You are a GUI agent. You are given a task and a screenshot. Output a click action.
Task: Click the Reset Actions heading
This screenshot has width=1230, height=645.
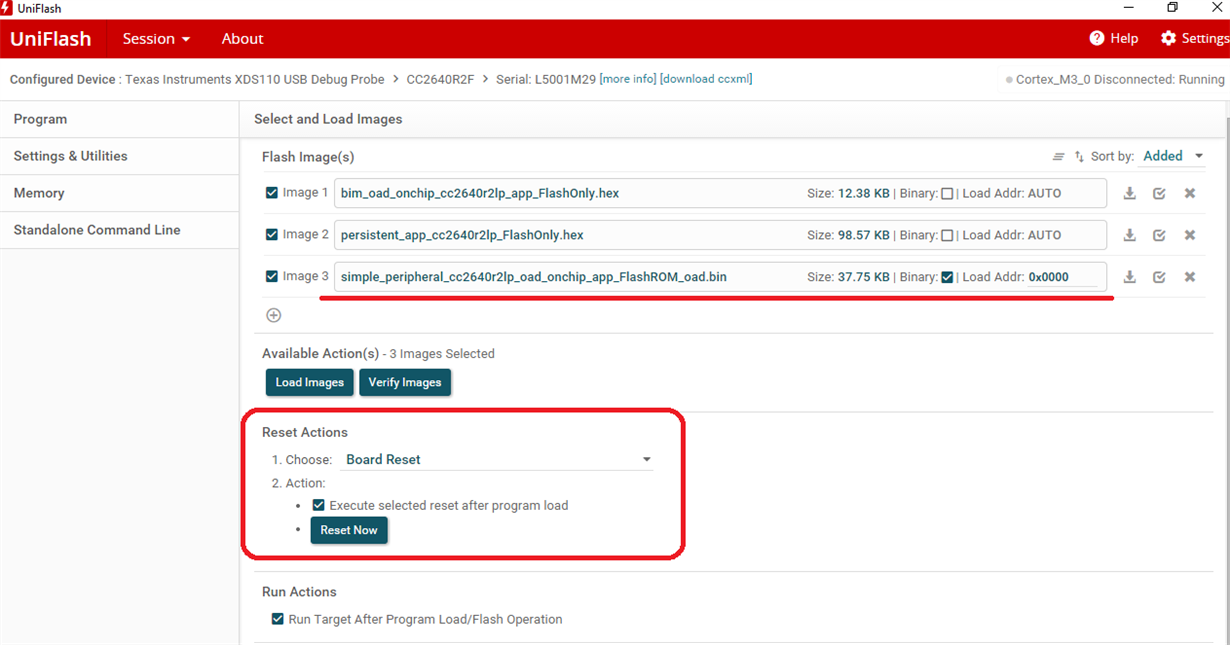pos(305,433)
